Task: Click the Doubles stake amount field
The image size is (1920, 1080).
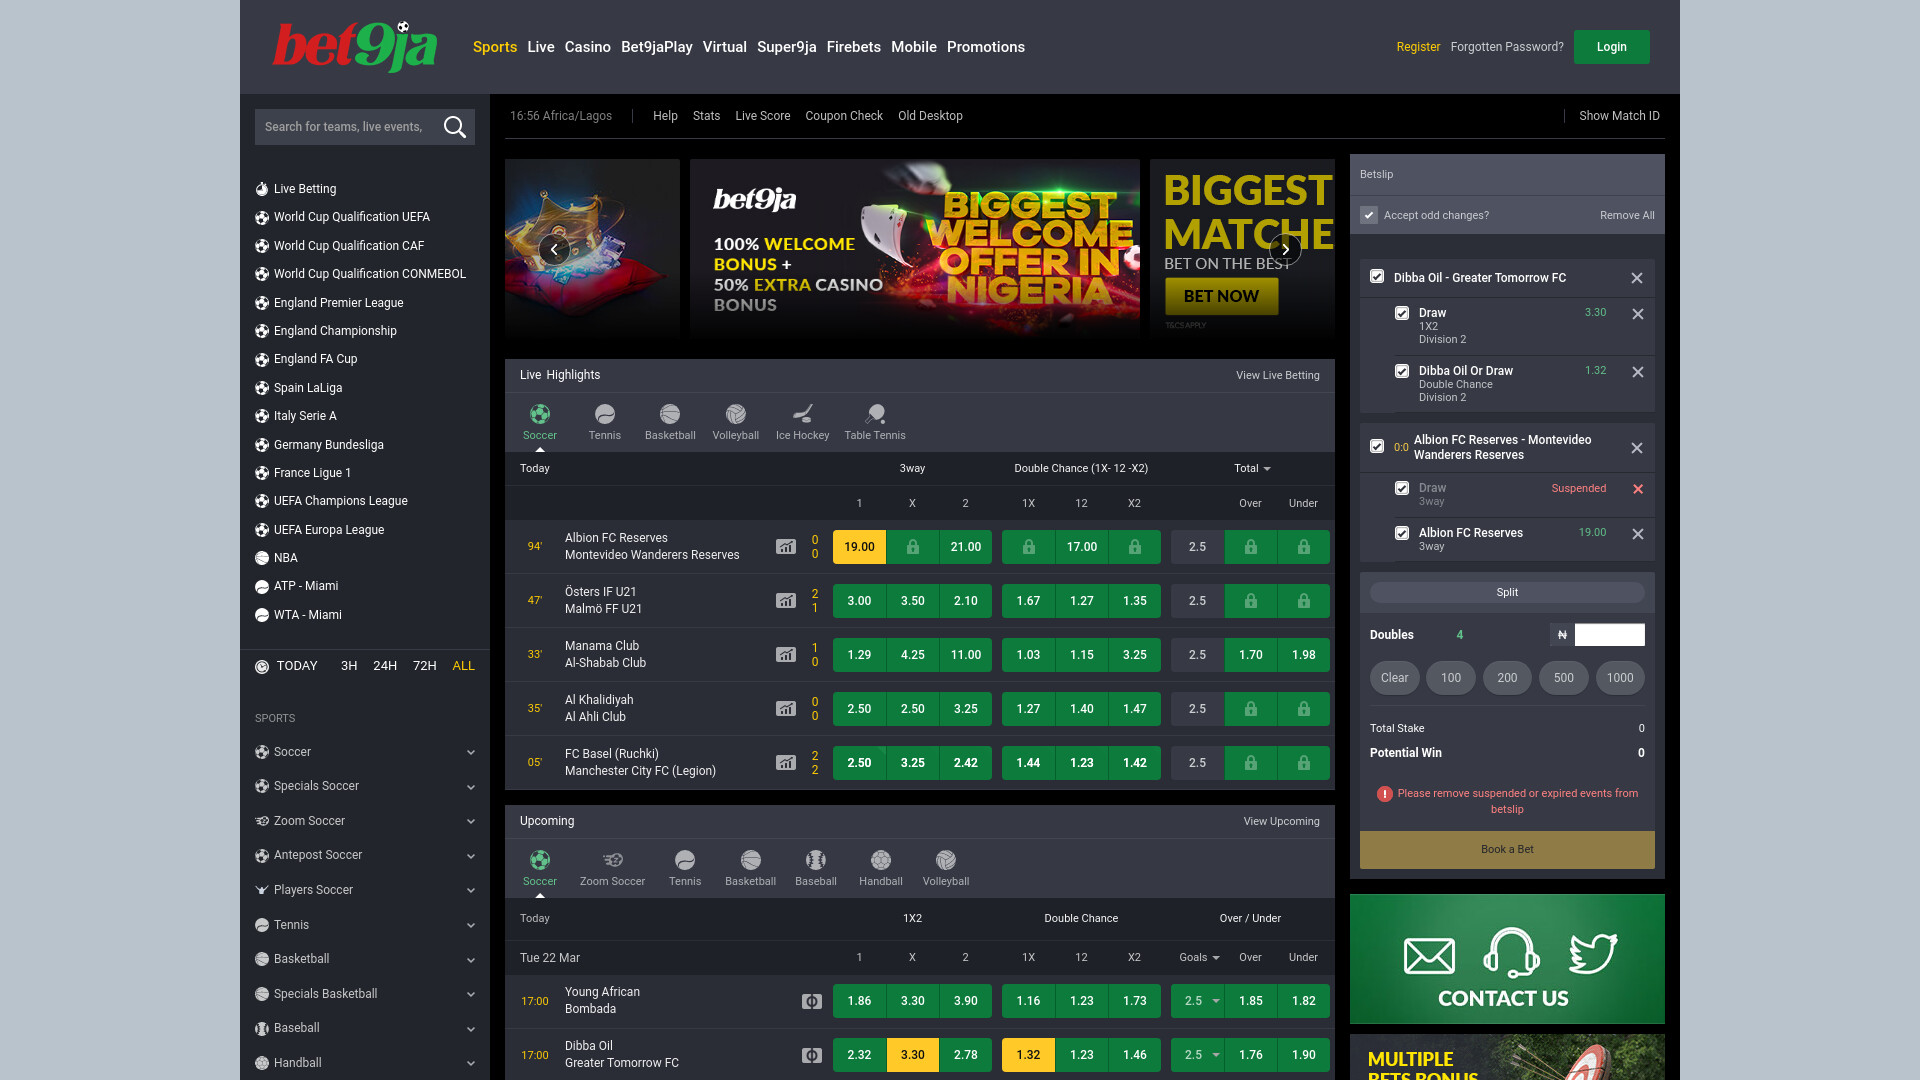Action: [x=1609, y=635]
